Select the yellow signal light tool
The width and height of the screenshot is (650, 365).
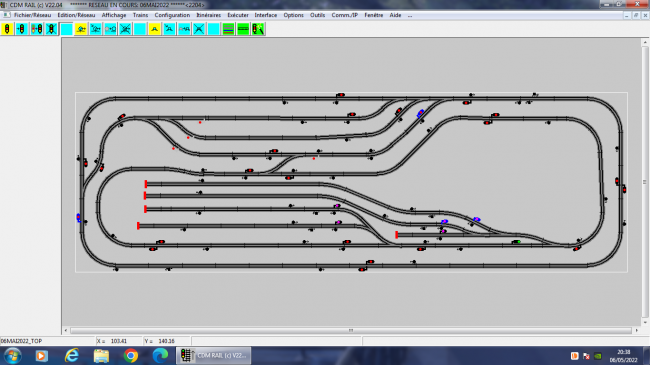(7, 29)
